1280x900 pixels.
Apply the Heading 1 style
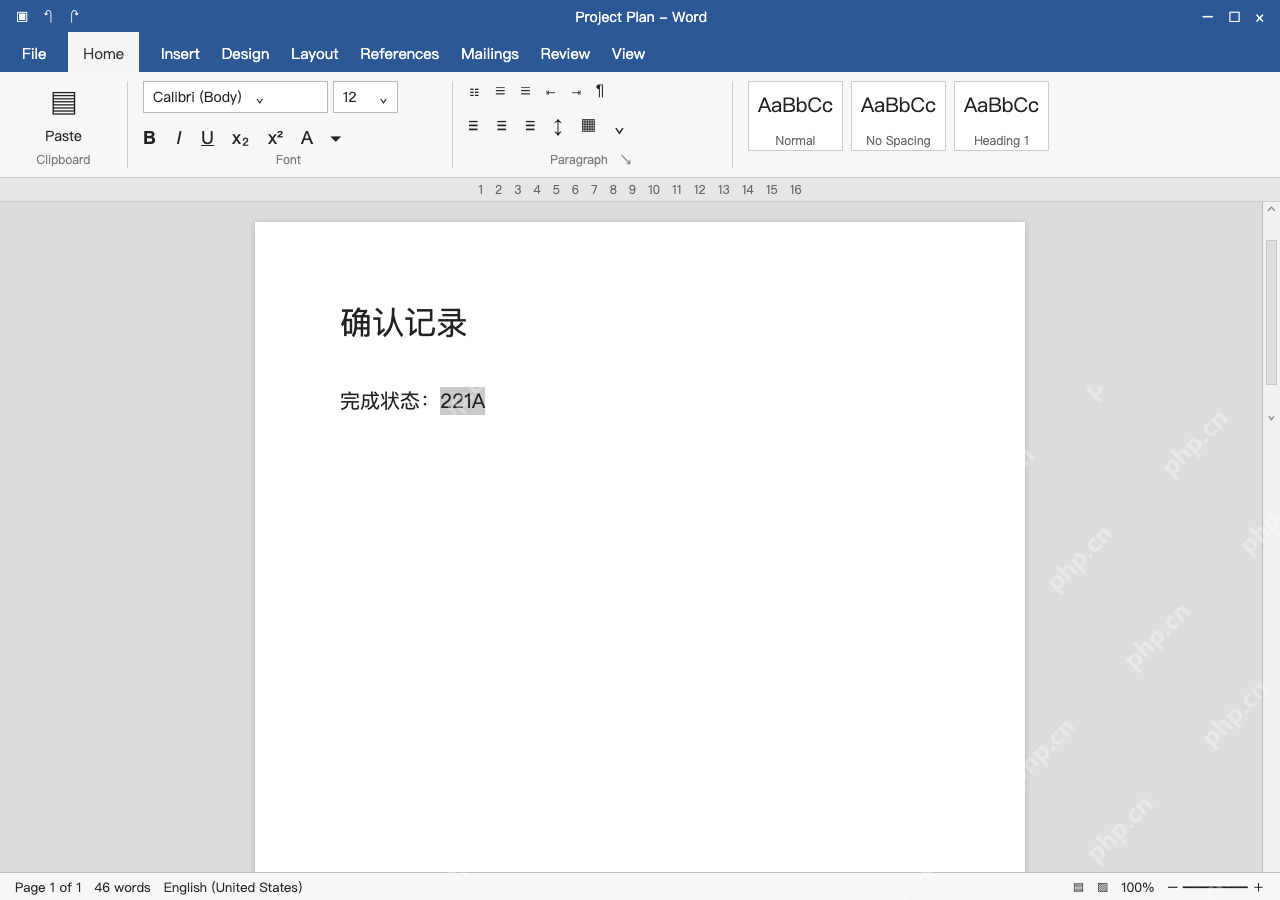click(x=1001, y=116)
